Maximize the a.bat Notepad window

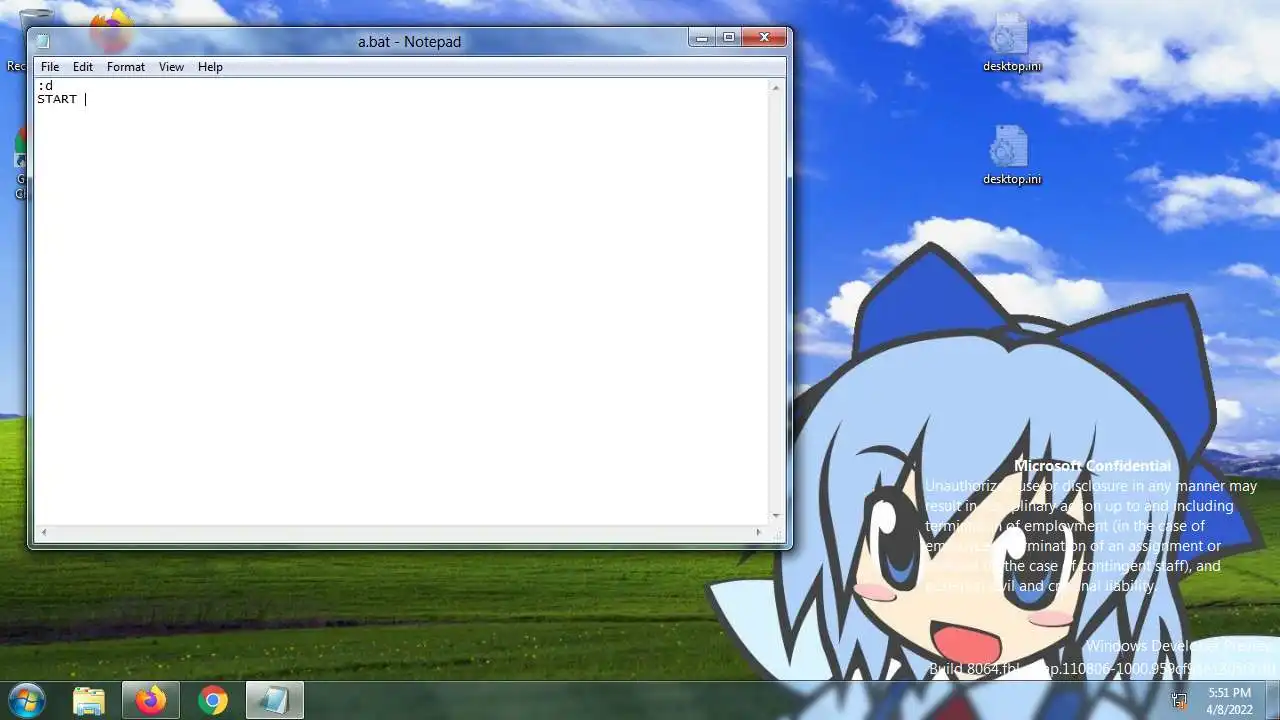coord(729,38)
